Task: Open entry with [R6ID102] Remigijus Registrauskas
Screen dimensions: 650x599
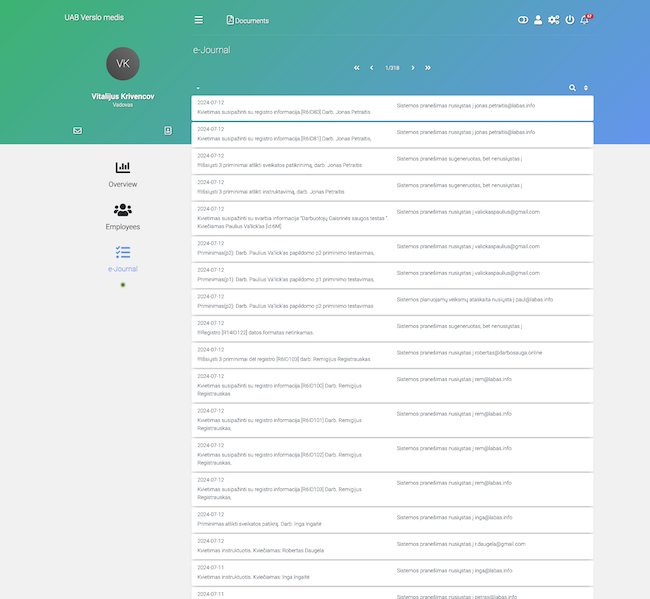Action: [x=392, y=455]
